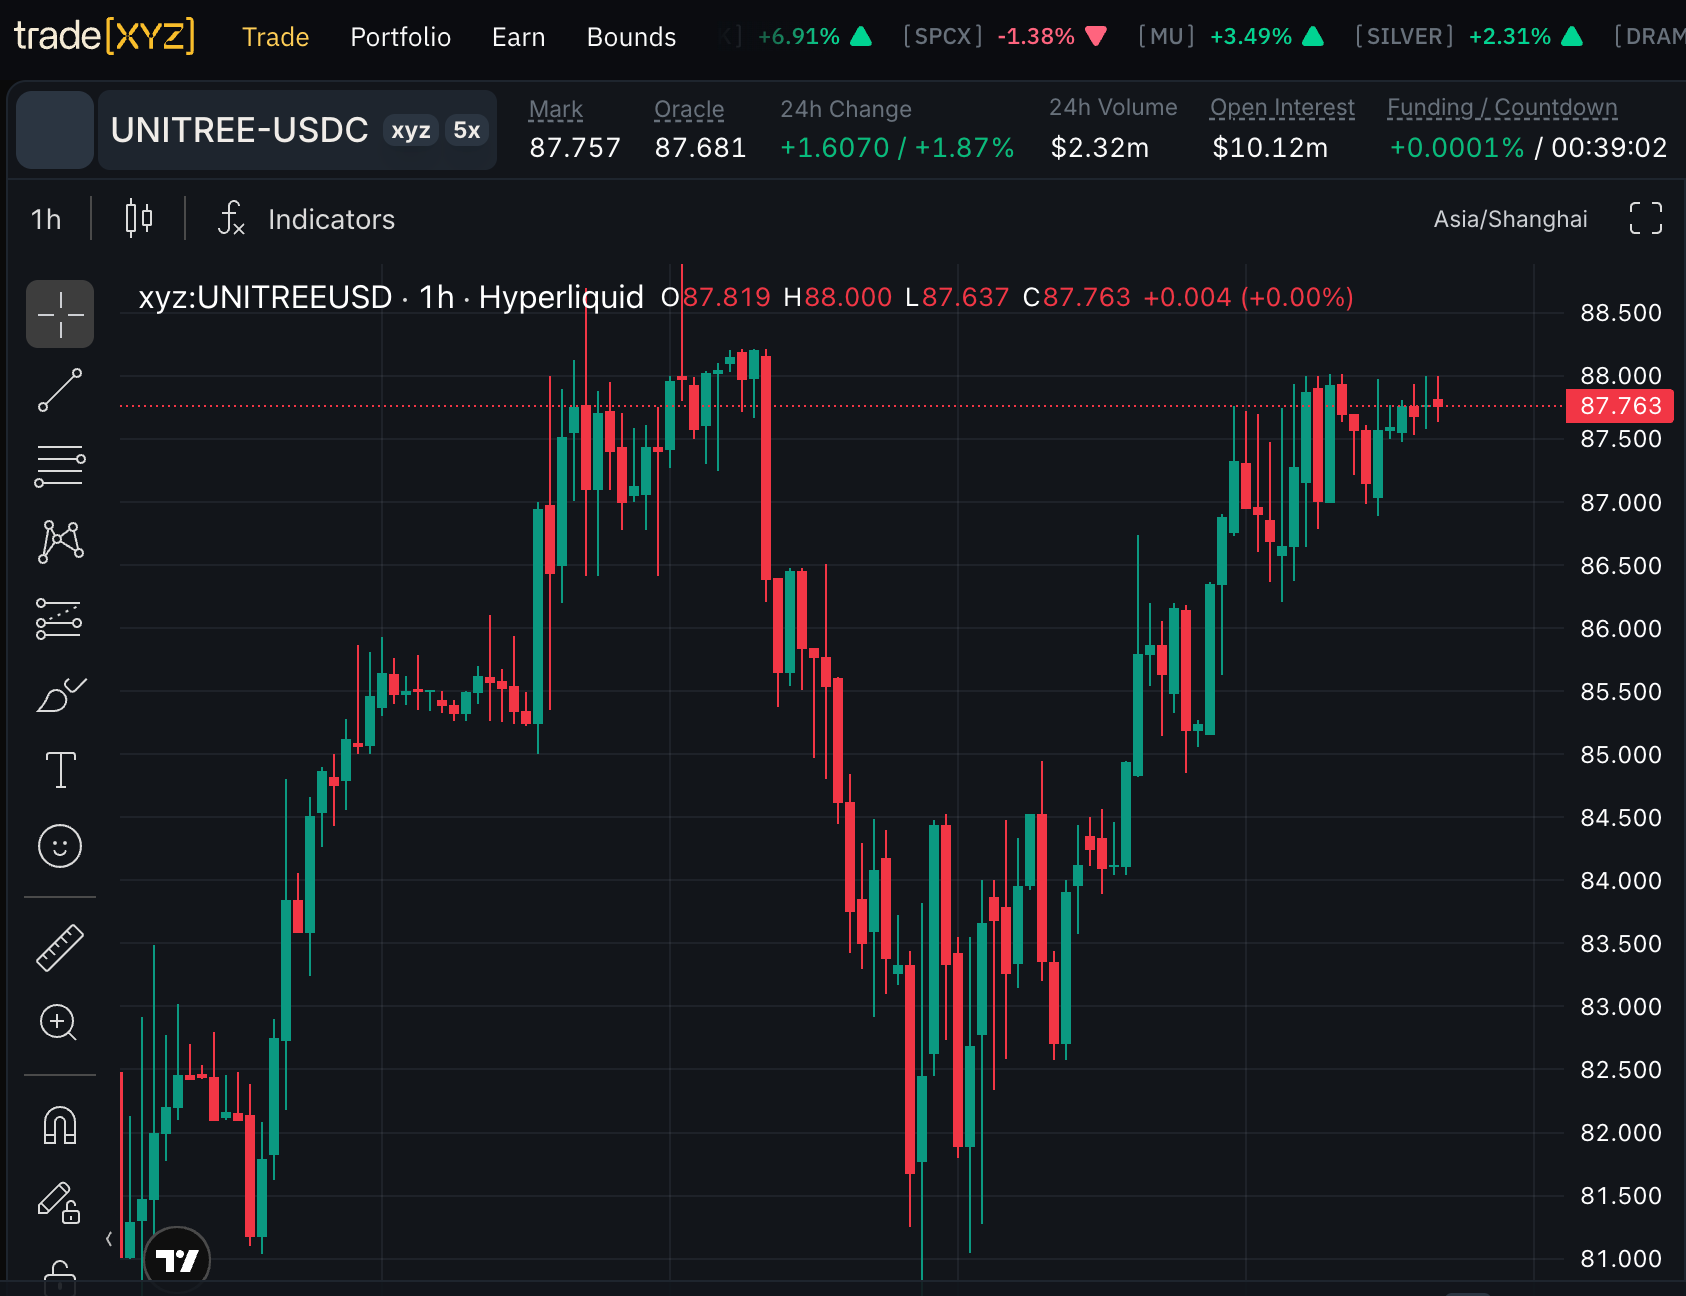Image resolution: width=1686 pixels, height=1296 pixels.
Task: Click the zoom in tool
Action: (x=60, y=1022)
